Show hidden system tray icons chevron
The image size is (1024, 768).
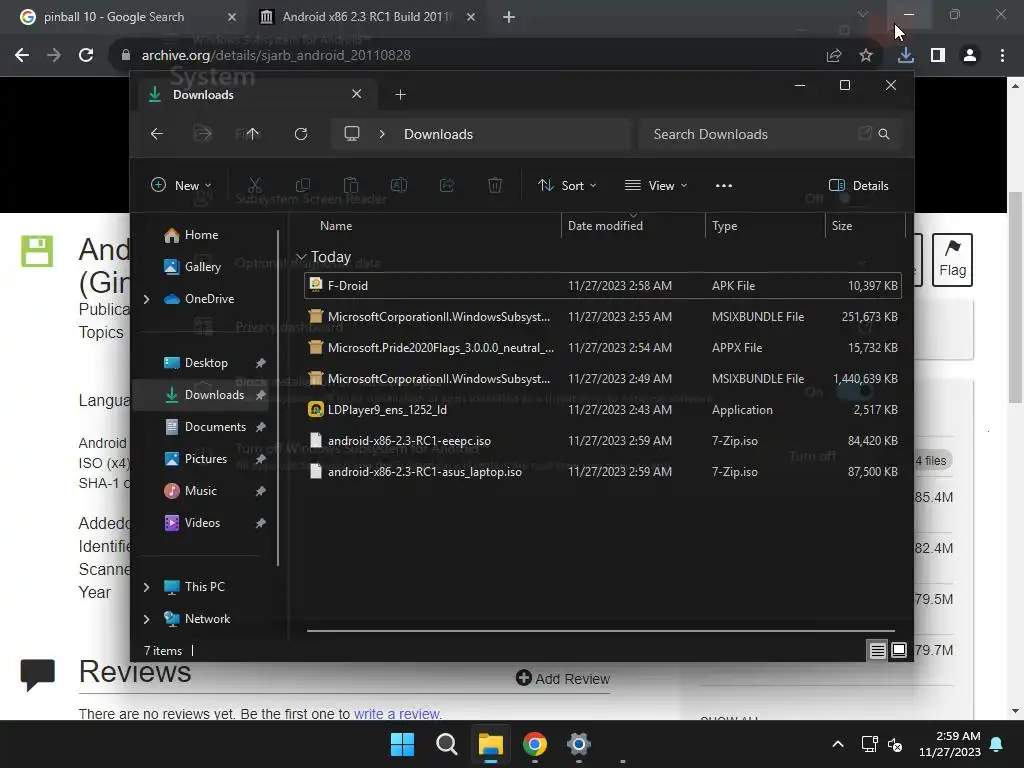tap(838, 744)
